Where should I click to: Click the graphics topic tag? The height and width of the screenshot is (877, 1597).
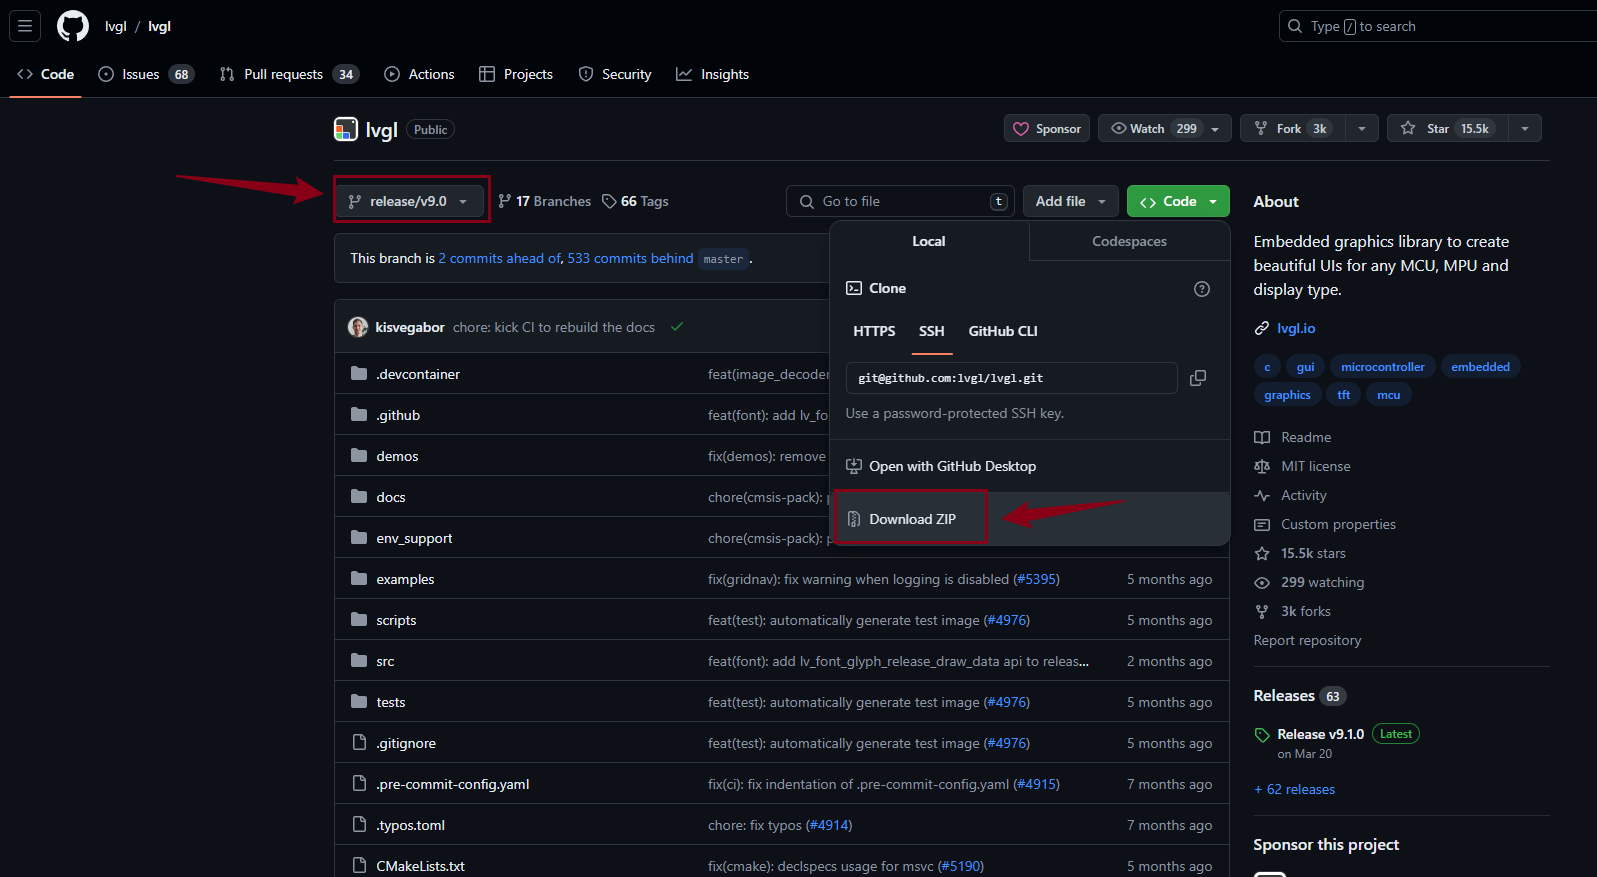pos(1287,395)
